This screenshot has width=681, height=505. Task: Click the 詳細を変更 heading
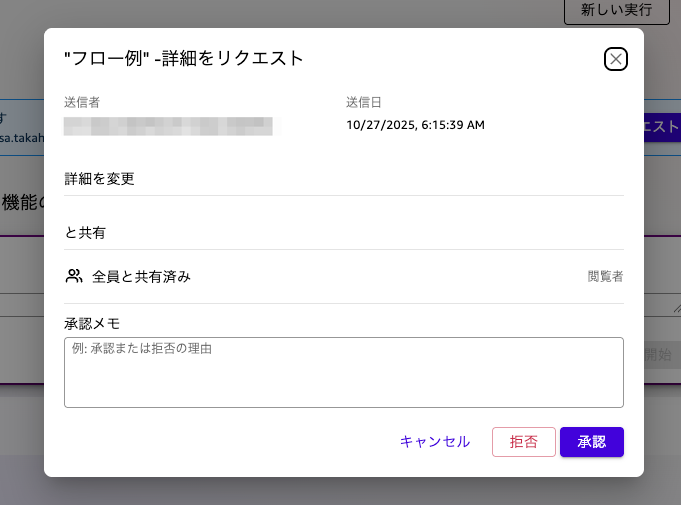[99, 179]
